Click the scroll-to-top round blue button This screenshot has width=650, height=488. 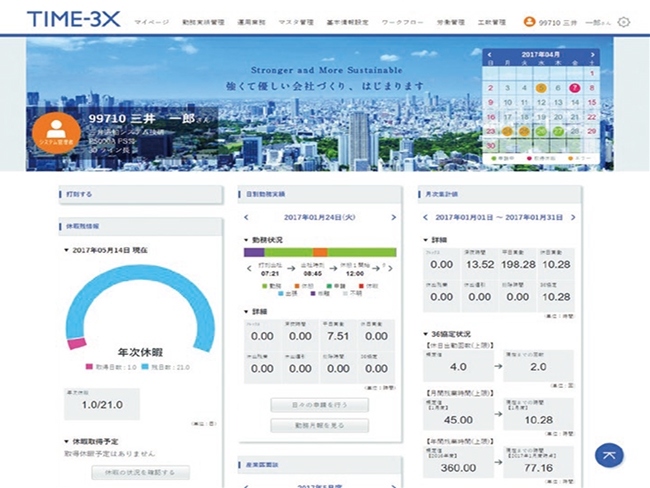point(608,454)
